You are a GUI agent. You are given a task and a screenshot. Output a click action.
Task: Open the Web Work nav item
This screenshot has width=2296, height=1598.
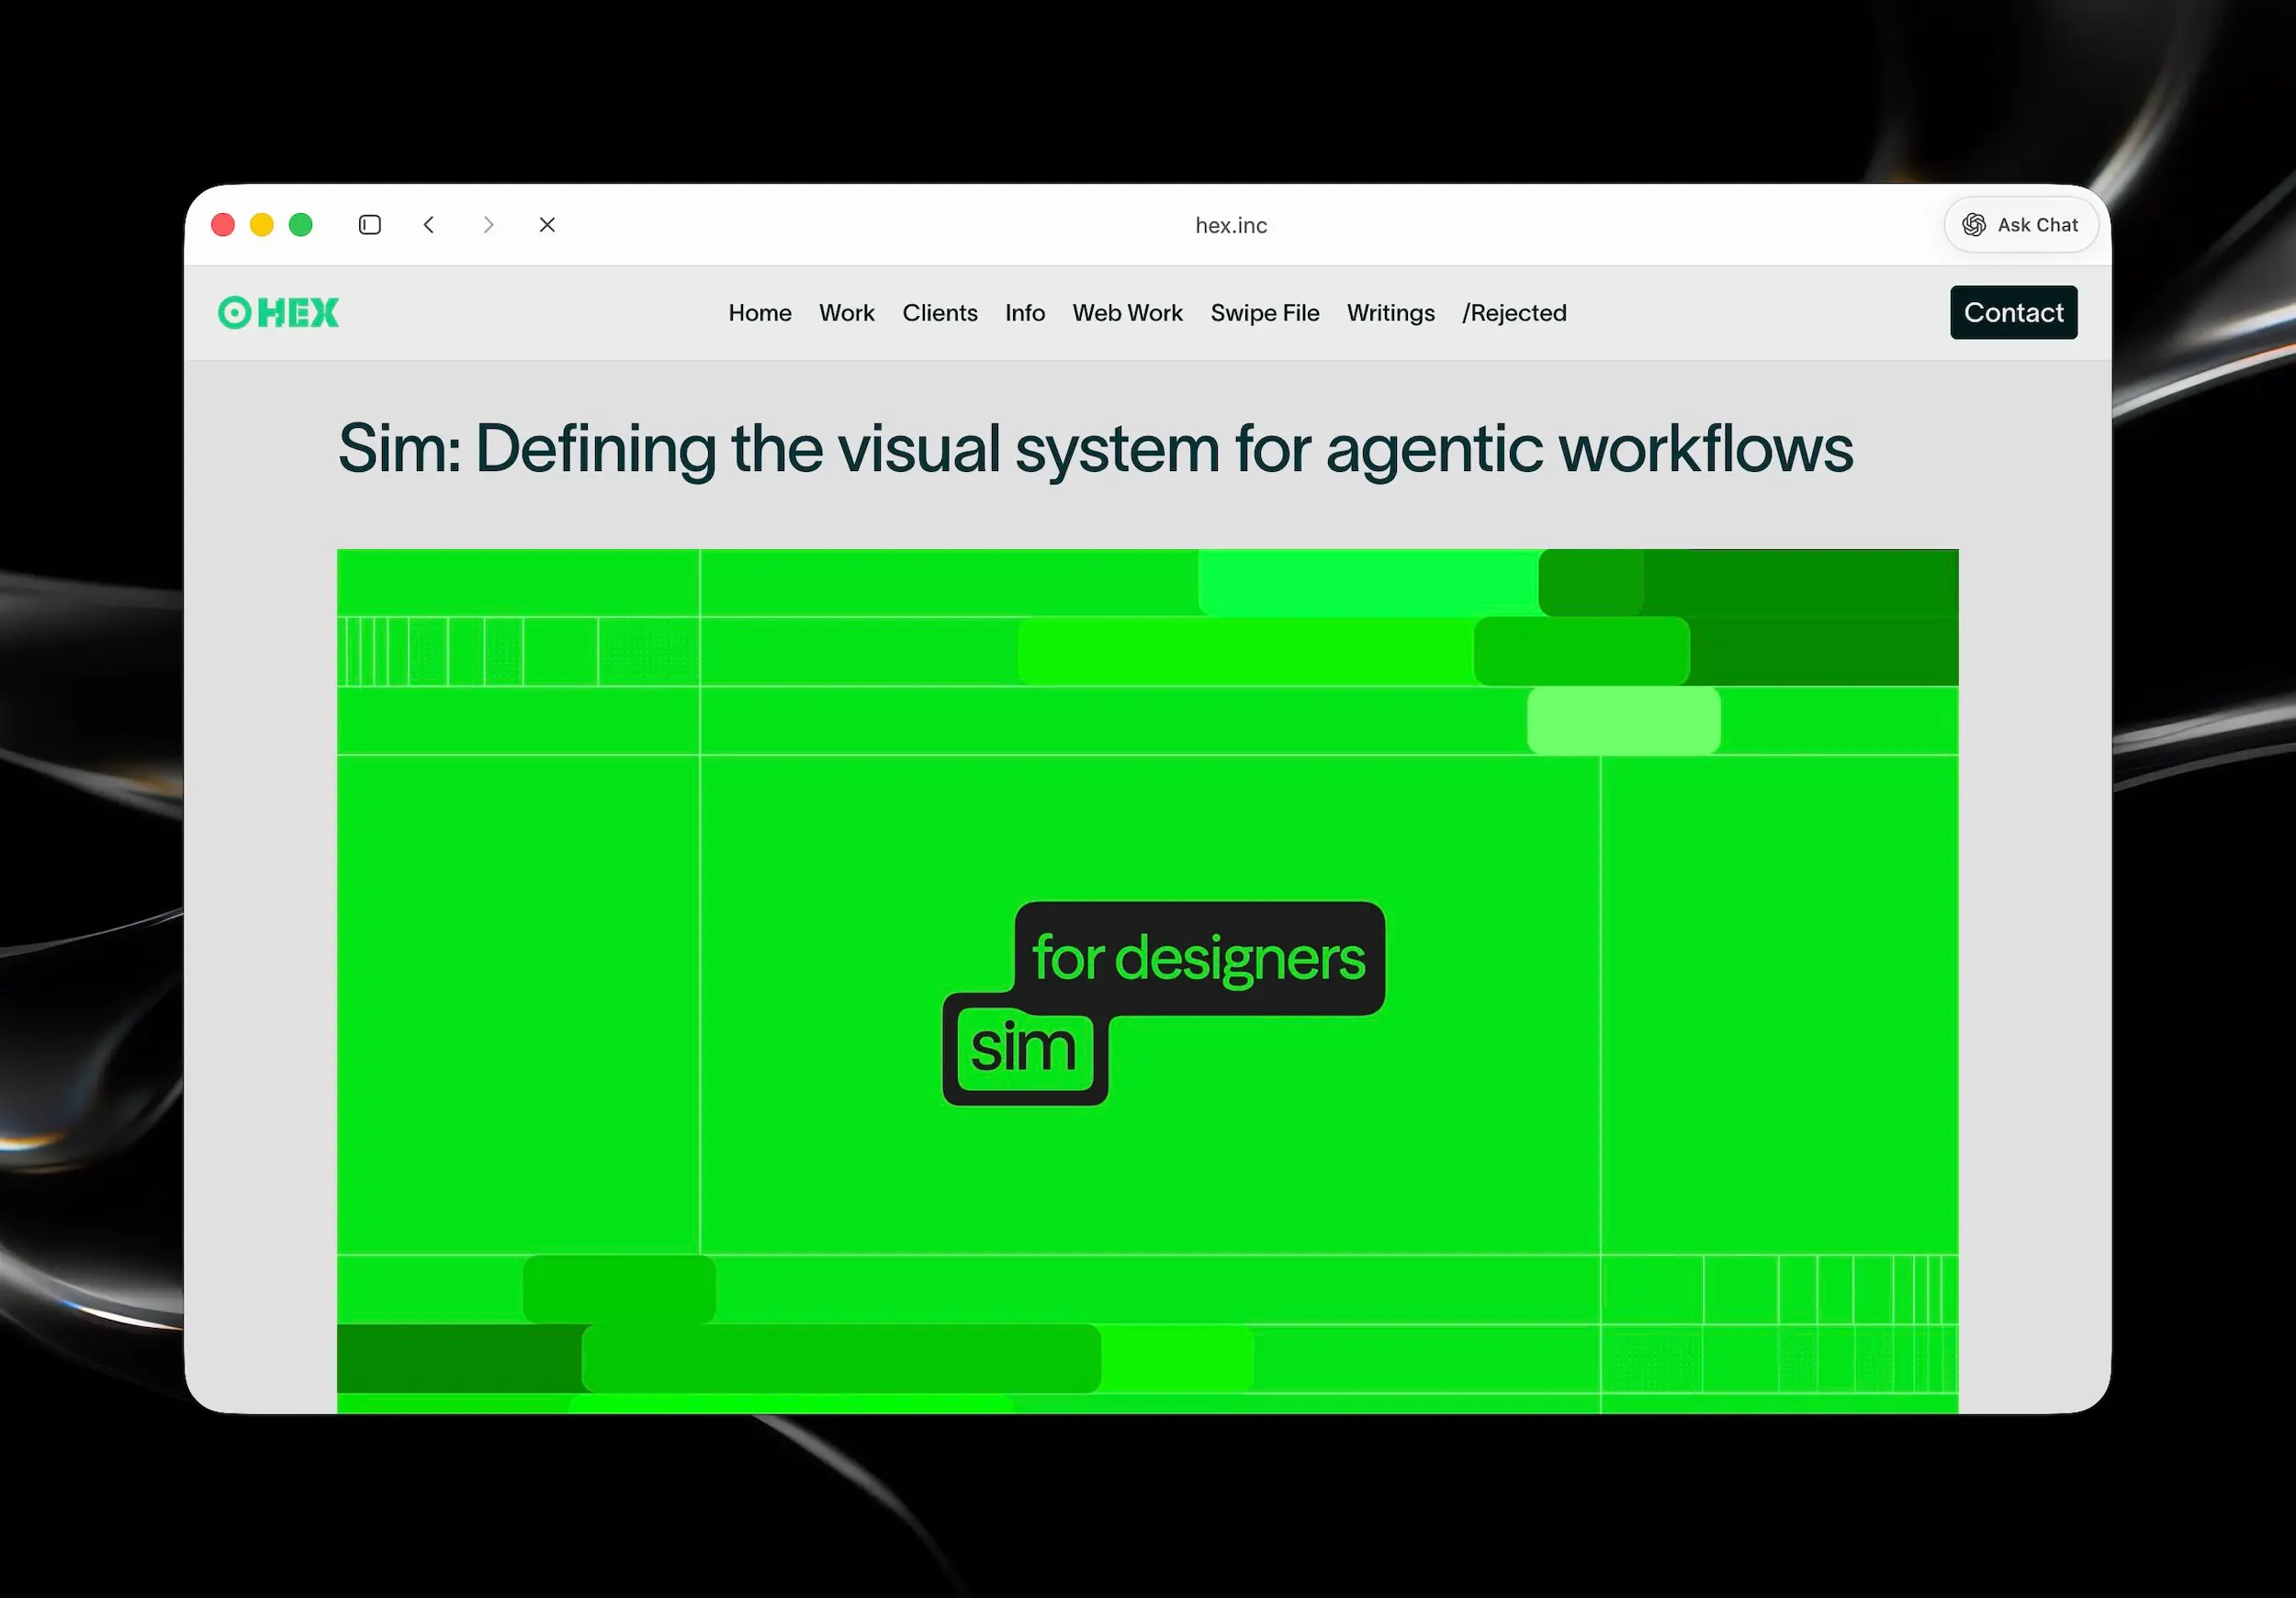(x=1128, y=313)
